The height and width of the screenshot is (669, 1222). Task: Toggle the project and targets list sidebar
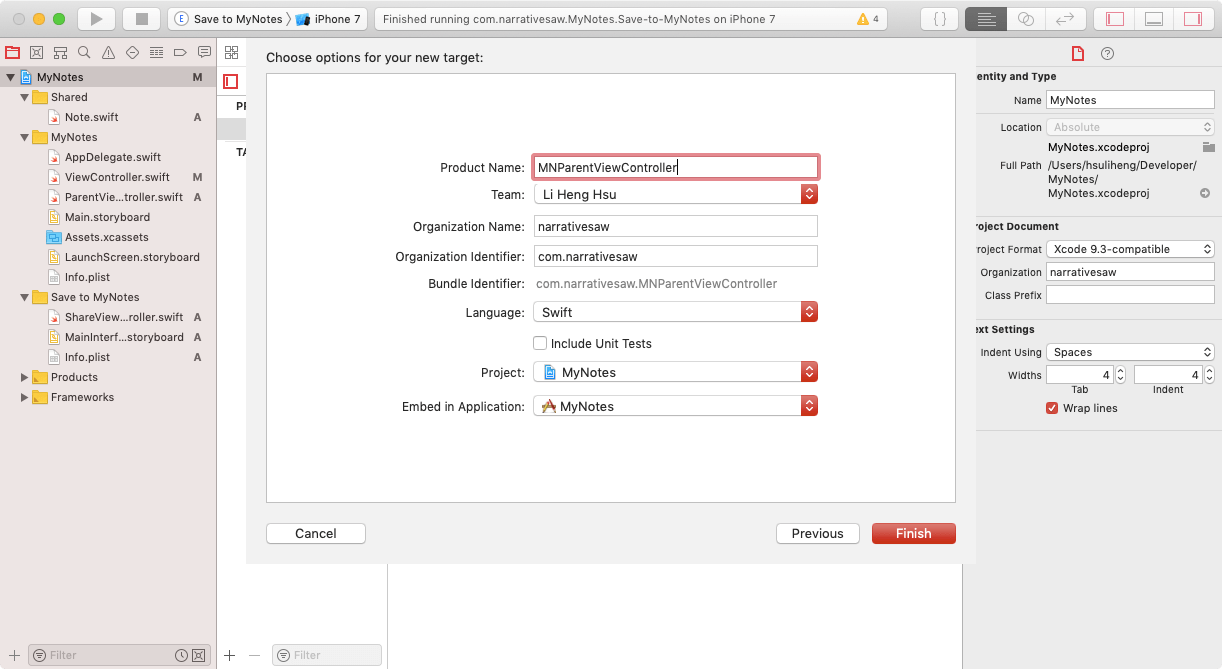[x=231, y=81]
